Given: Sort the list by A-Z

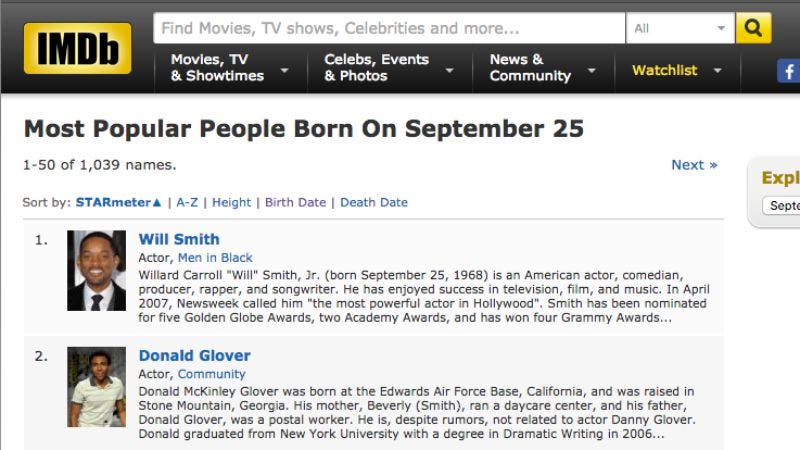Looking at the screenshot, I should click(187, 203).
